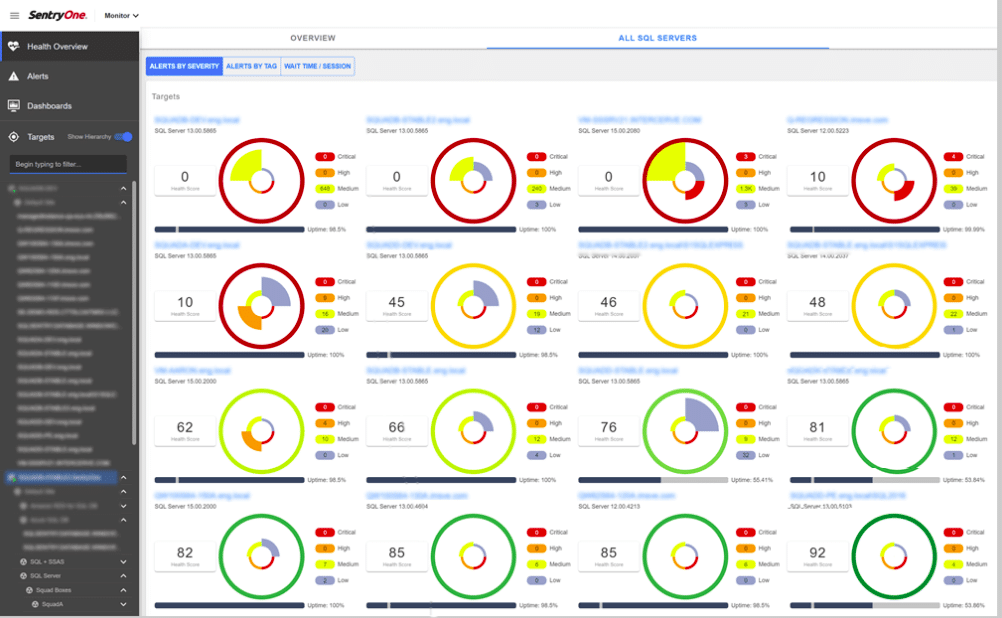Expand the SQL + SSAS tree node chevron
Screen dimensions: 1002x618
point(123,562)
